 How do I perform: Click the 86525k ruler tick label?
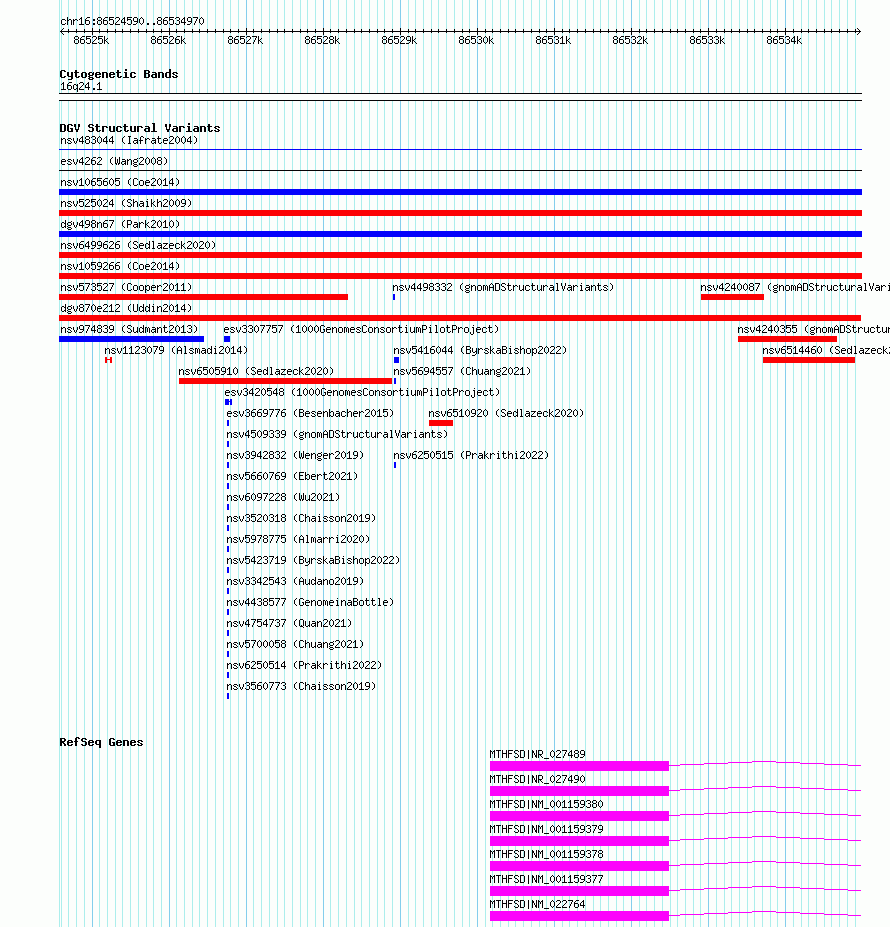pos(91,40)
